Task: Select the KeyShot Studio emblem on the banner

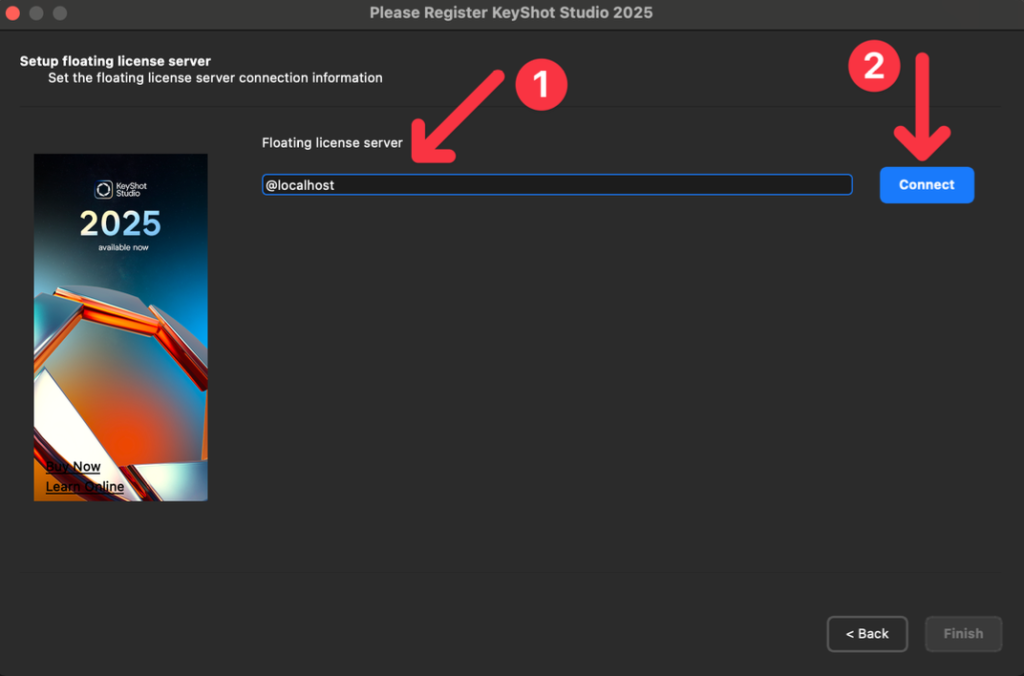Action: click(x=104, y=187)
